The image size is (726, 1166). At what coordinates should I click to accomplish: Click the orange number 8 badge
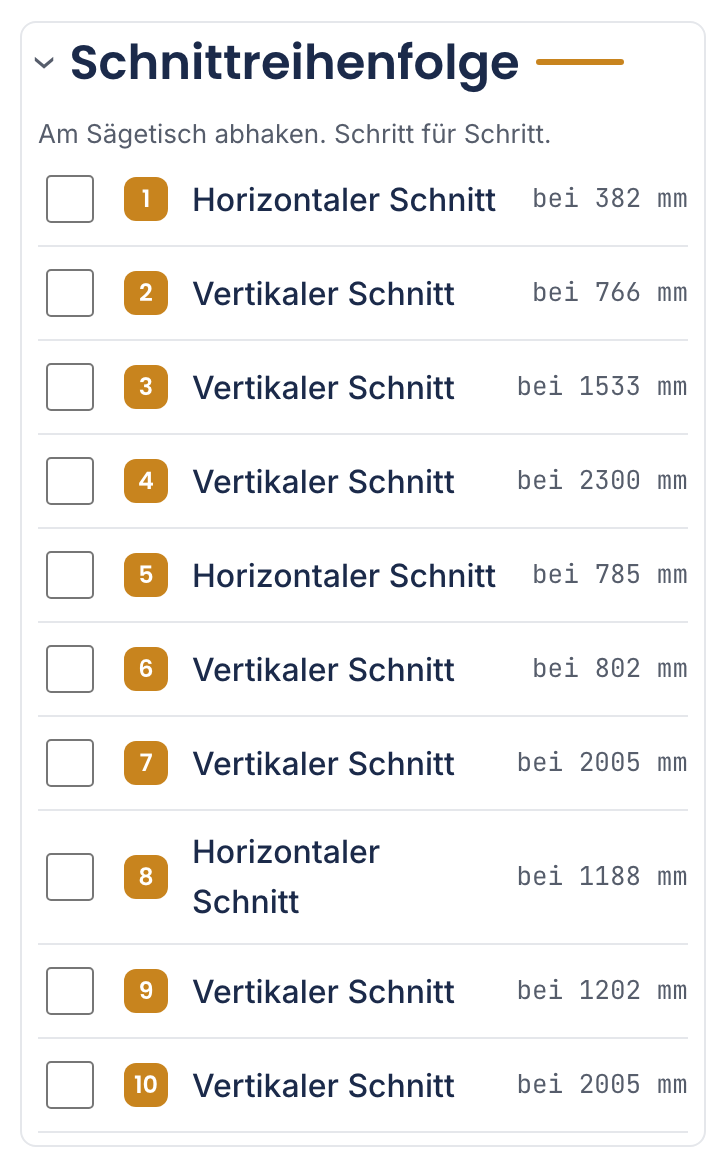pyautogui.click(x=146, y=877)
